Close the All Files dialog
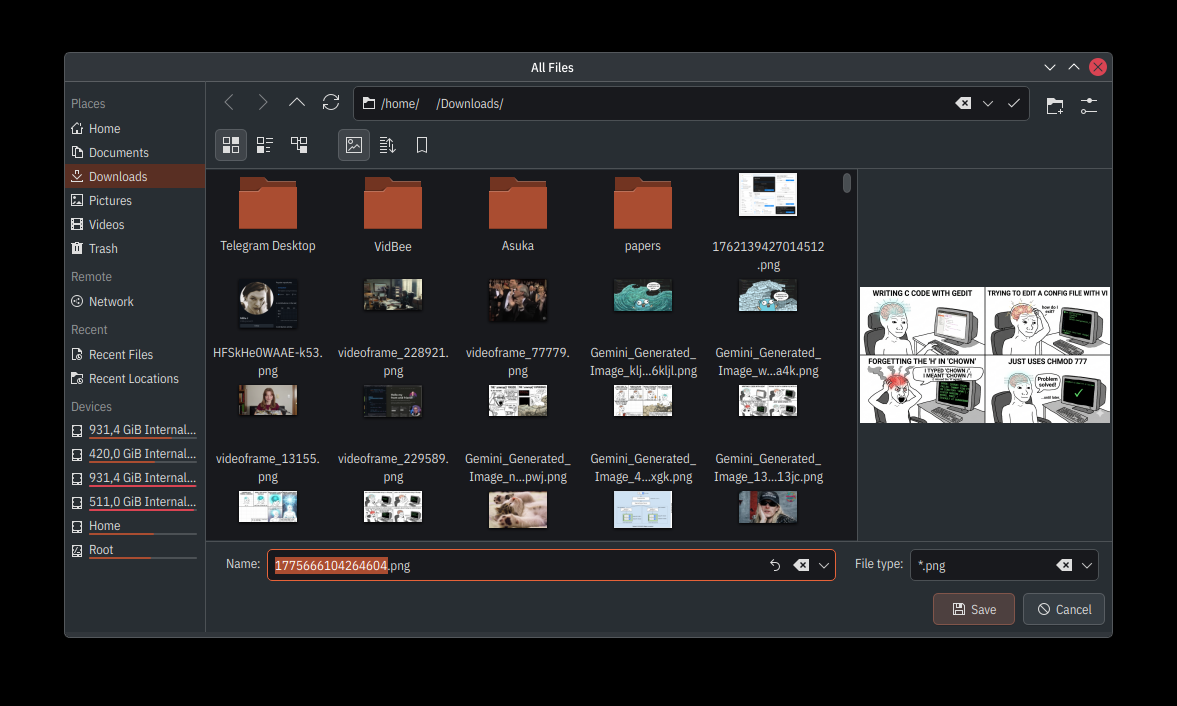1177x706 pixels. tap(1097, 67)
